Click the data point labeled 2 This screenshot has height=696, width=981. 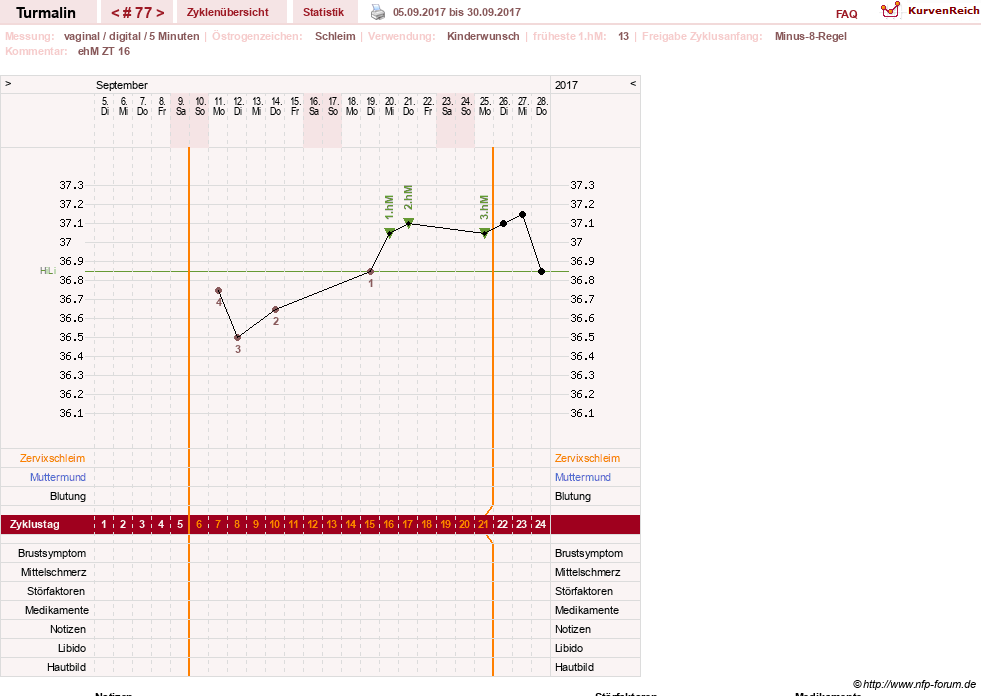point(275,309)
